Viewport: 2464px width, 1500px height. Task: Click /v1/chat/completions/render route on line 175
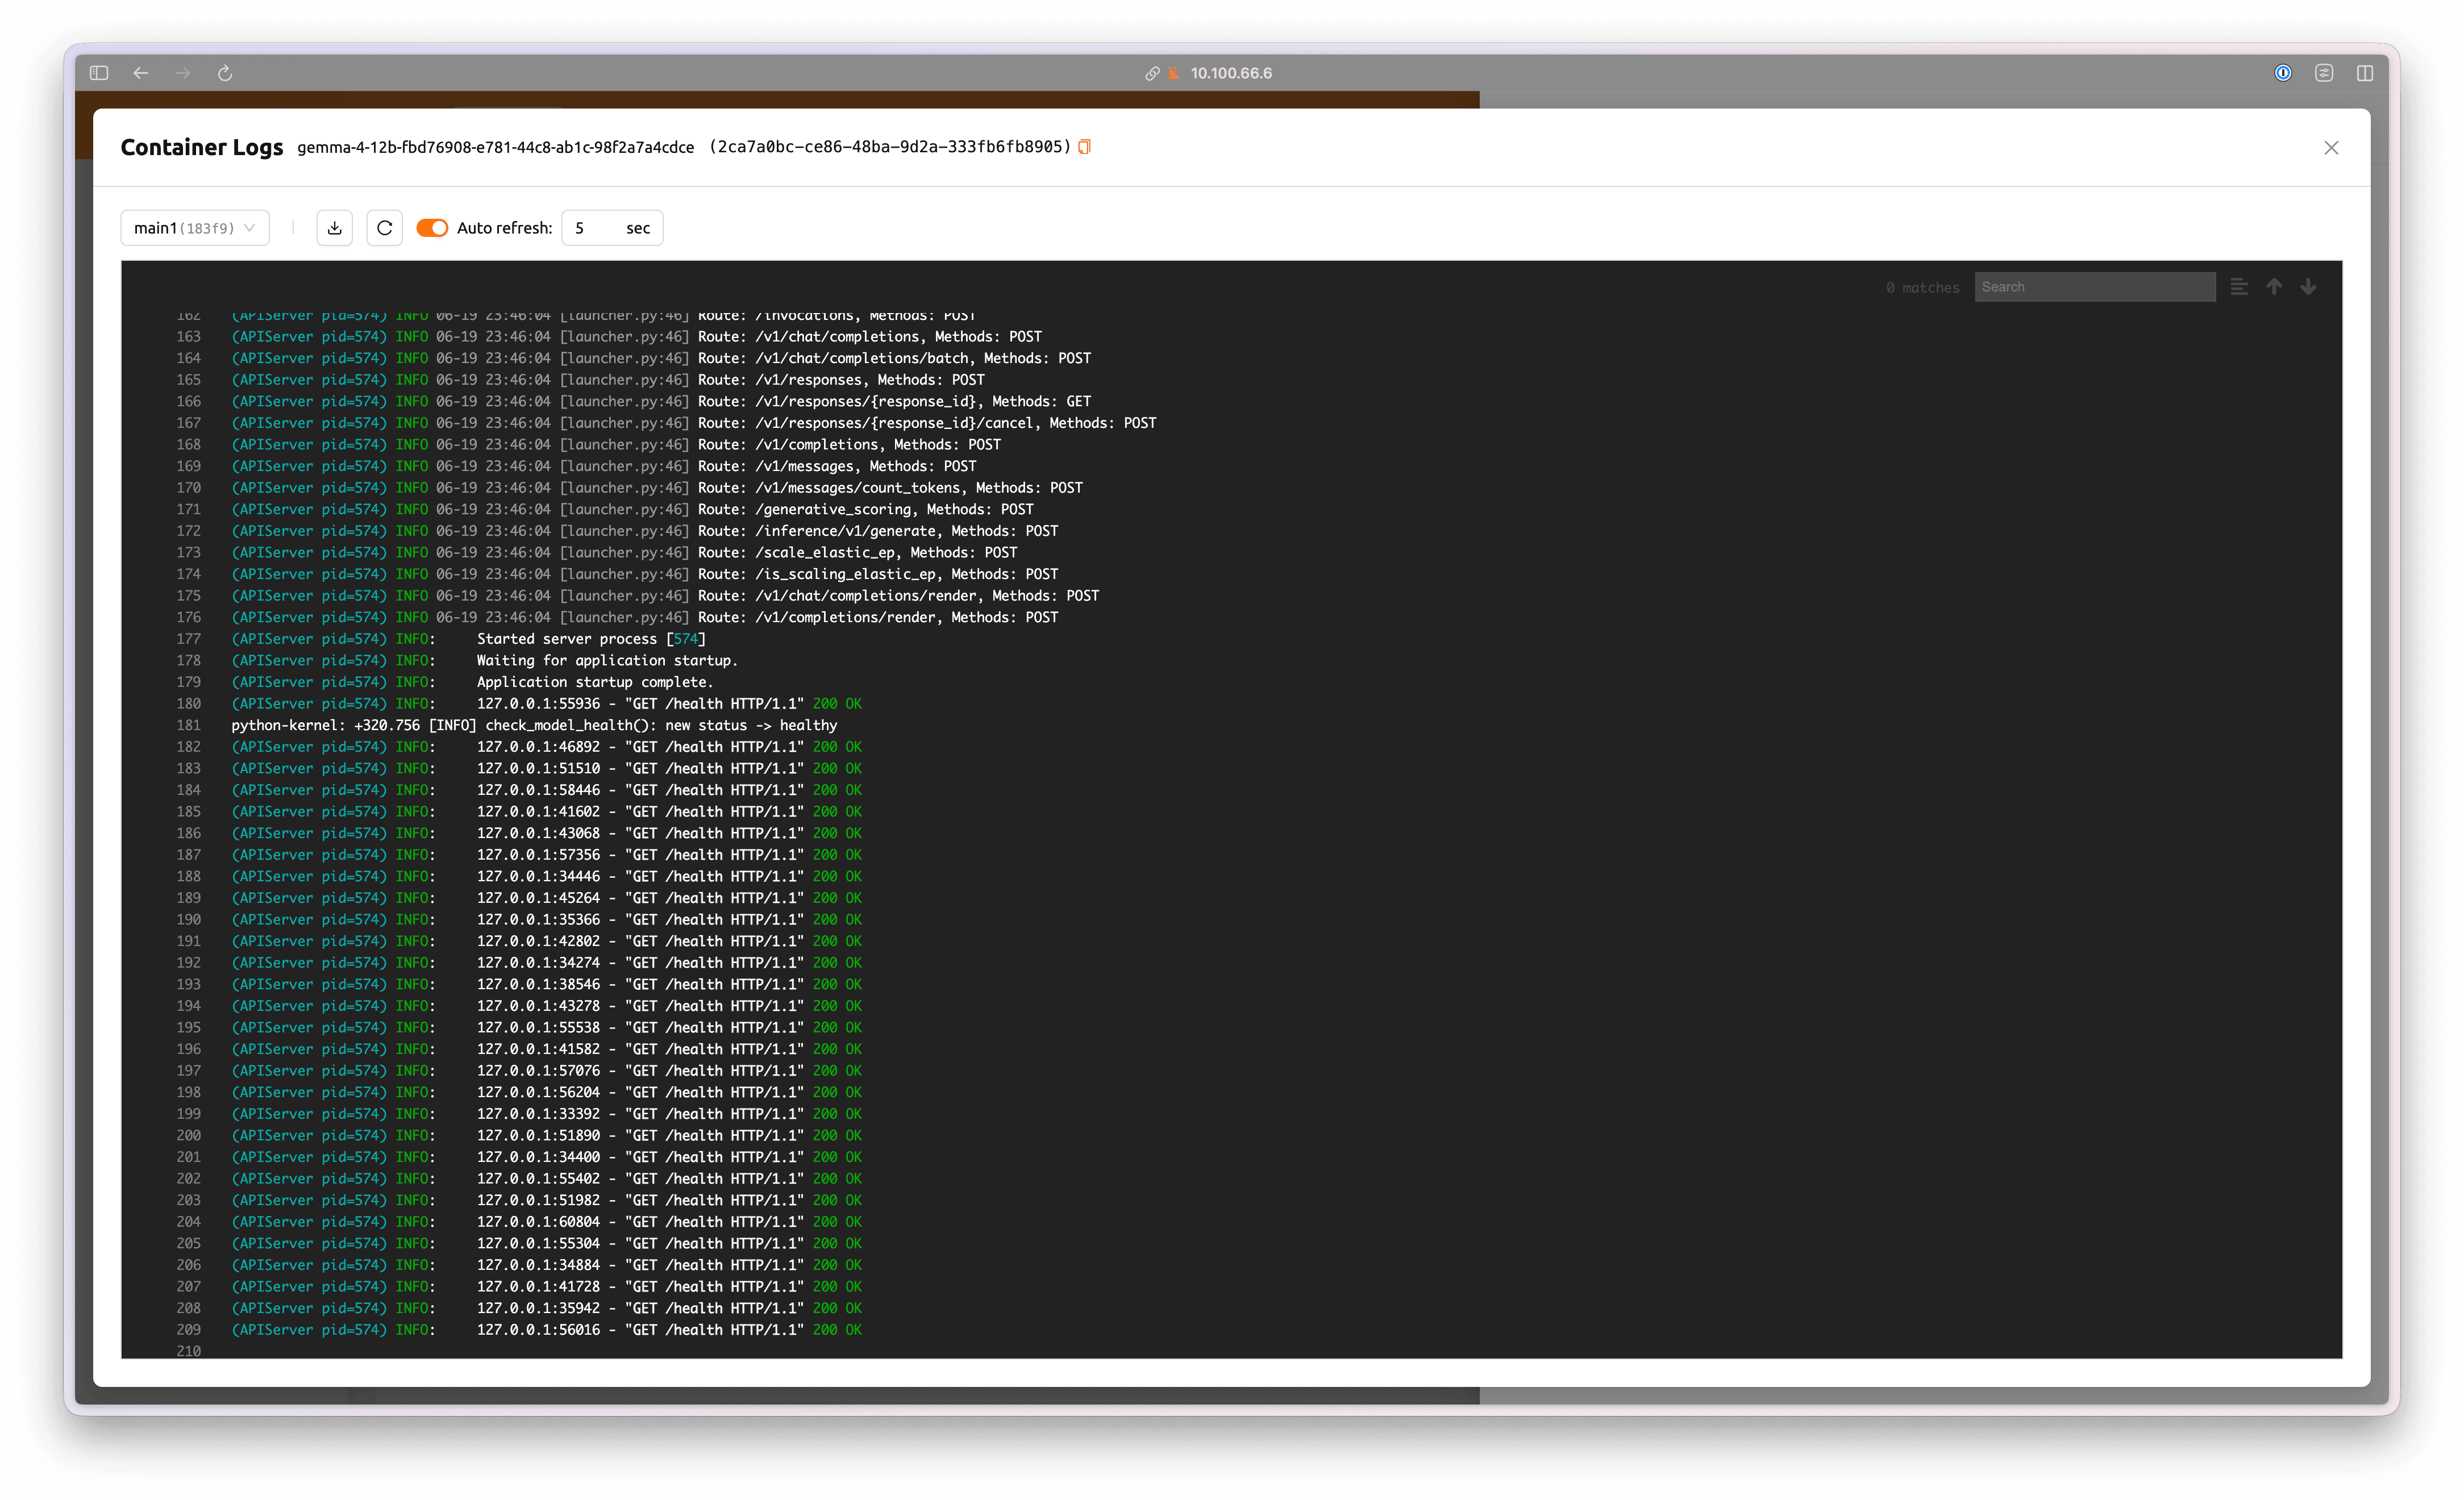tap(865, 596)
